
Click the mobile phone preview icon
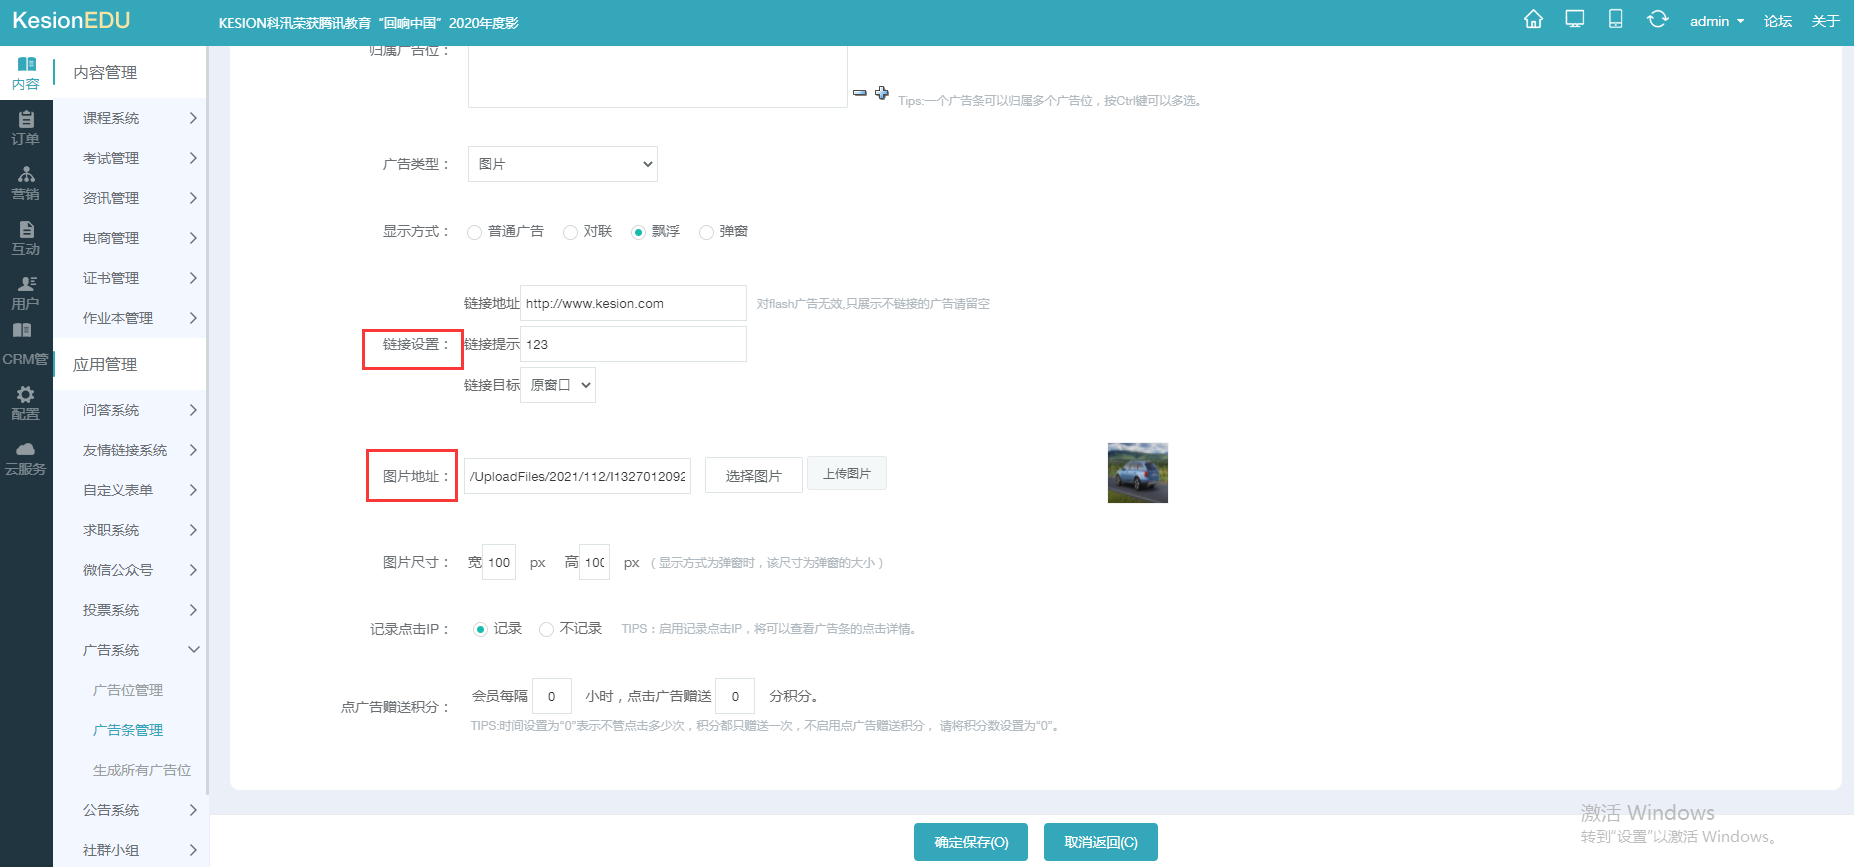pyautogui.click(x=1615, y=20)
